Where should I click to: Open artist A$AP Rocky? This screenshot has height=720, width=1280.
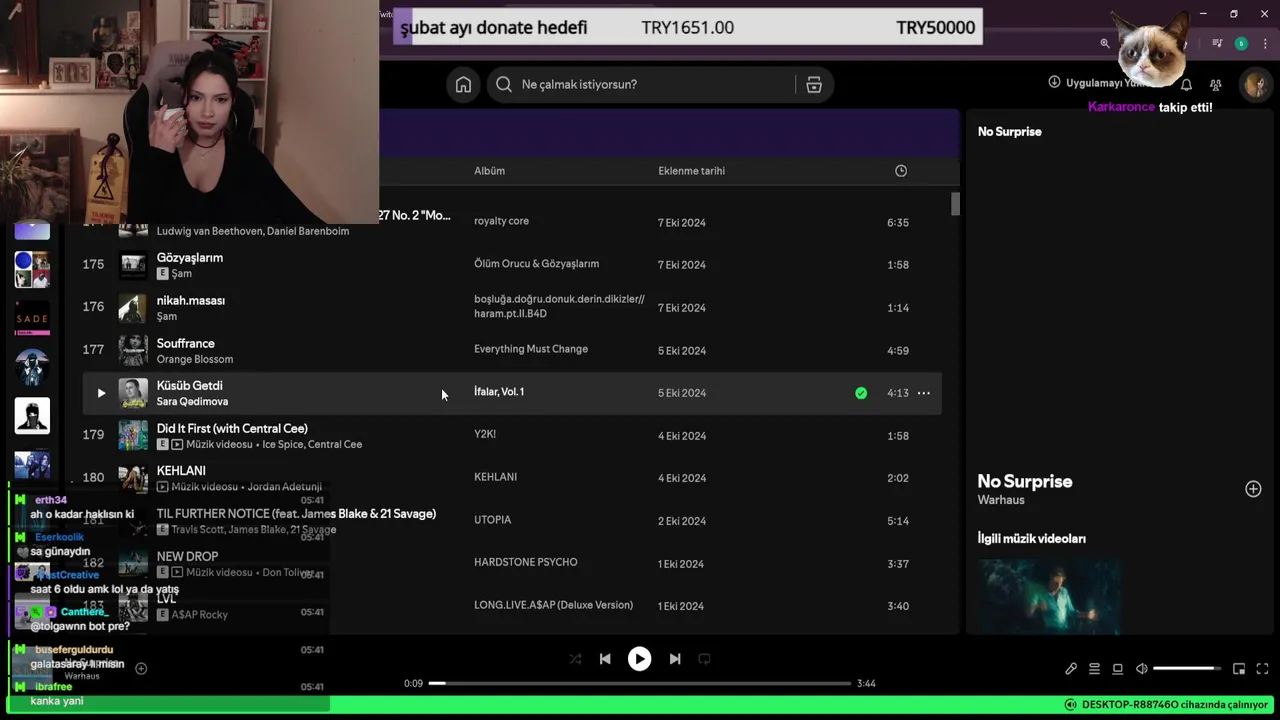(200, 614)
